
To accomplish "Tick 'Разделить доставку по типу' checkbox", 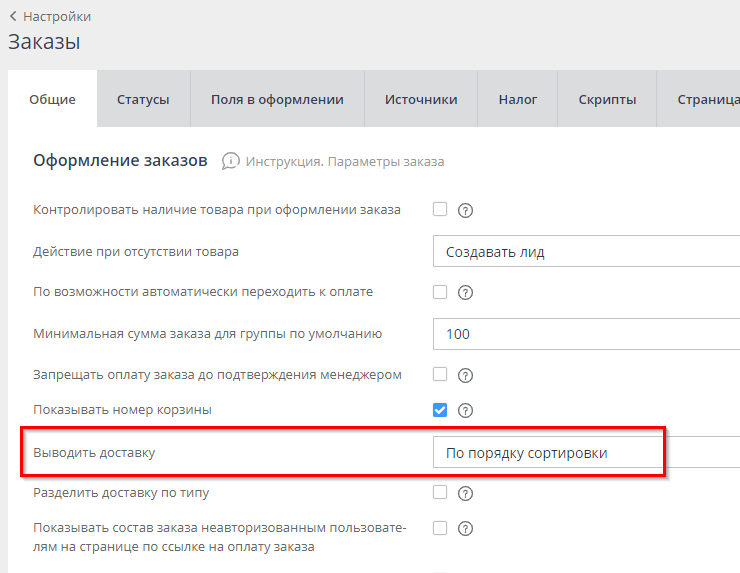I will pos(440,492).
